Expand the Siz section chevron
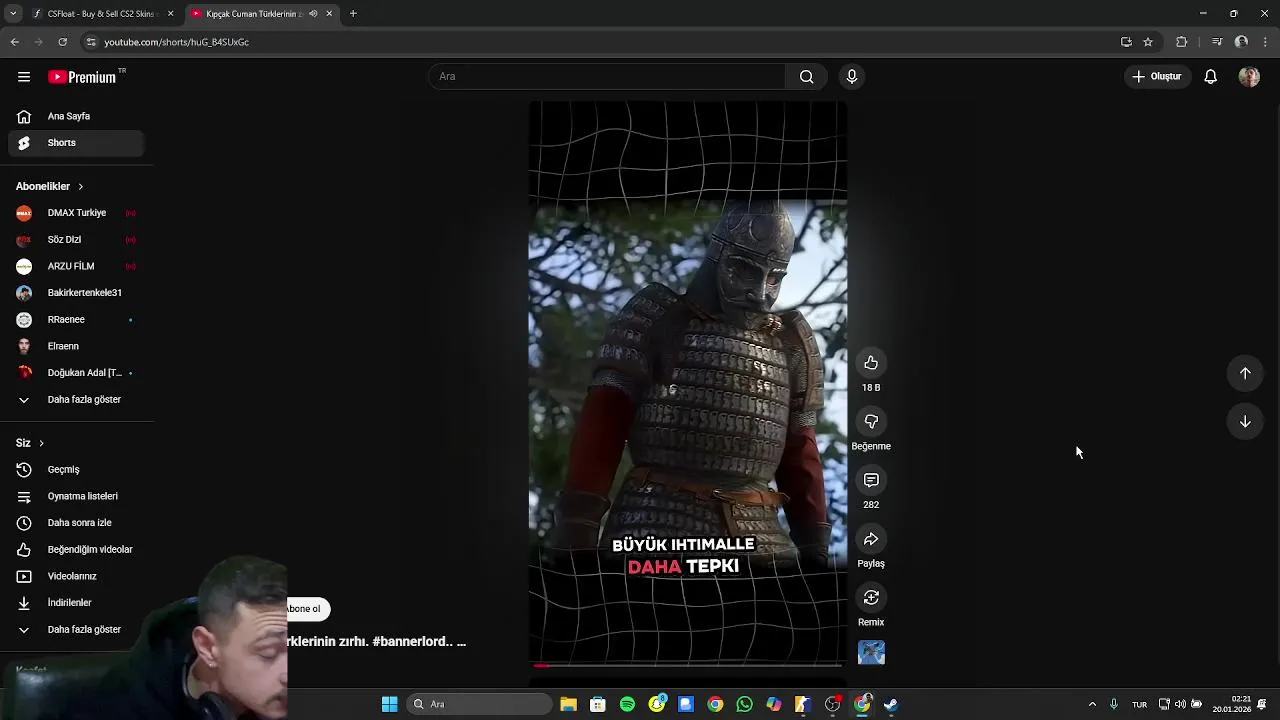 tap(41, 443)
